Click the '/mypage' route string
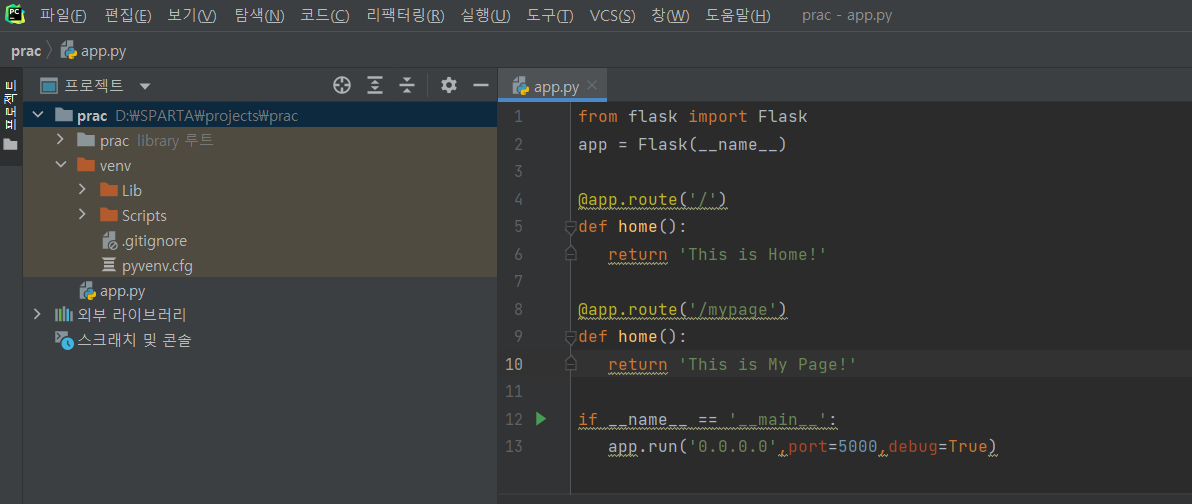This screenshot has height=504, width=1192. (x=732, y=309)
